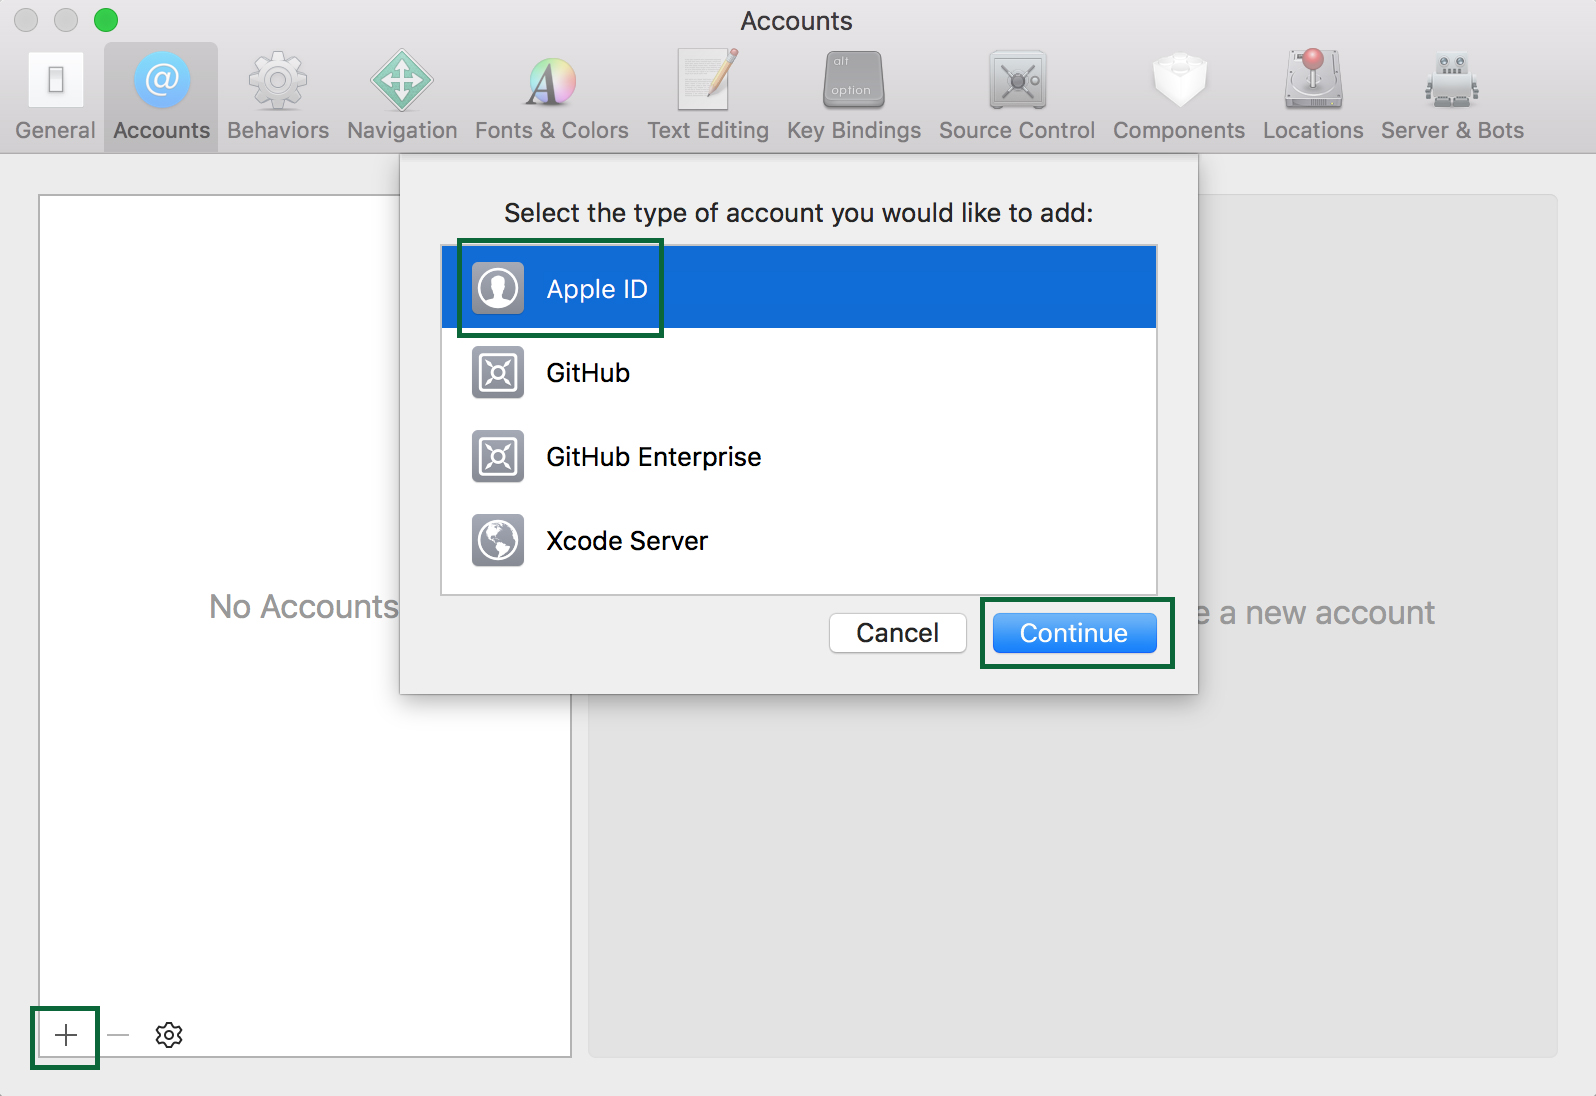This screenshot has width=1596, height=1096.
Task: Open the Components preferences pane
Action: [1179, 97]
